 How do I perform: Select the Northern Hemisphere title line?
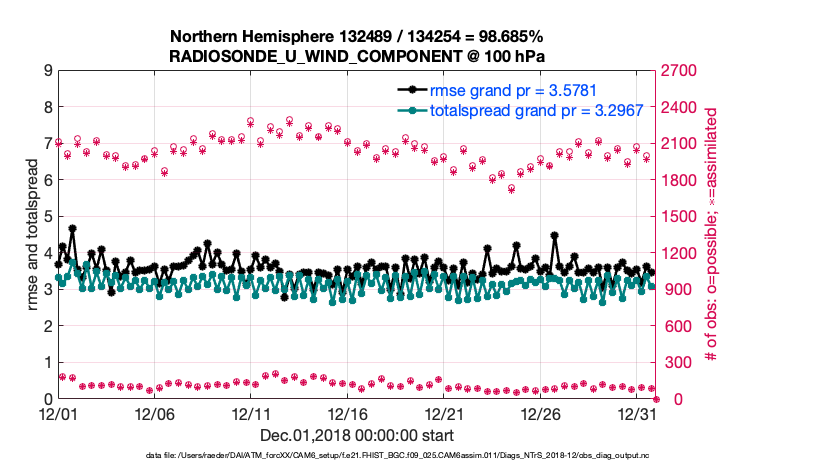[x=356, y=35]
